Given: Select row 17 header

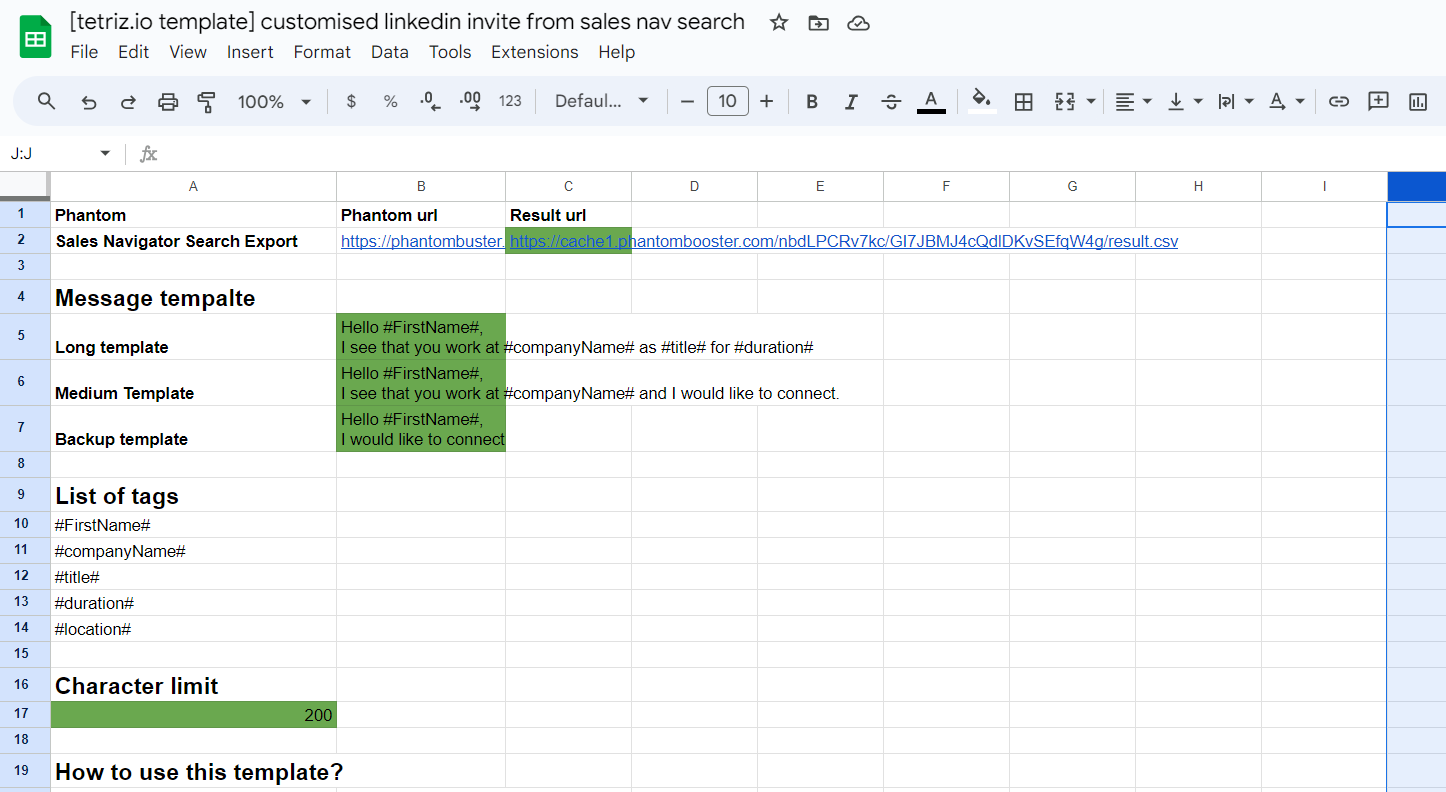Looking at the screenshot, I should coord(25,714).
